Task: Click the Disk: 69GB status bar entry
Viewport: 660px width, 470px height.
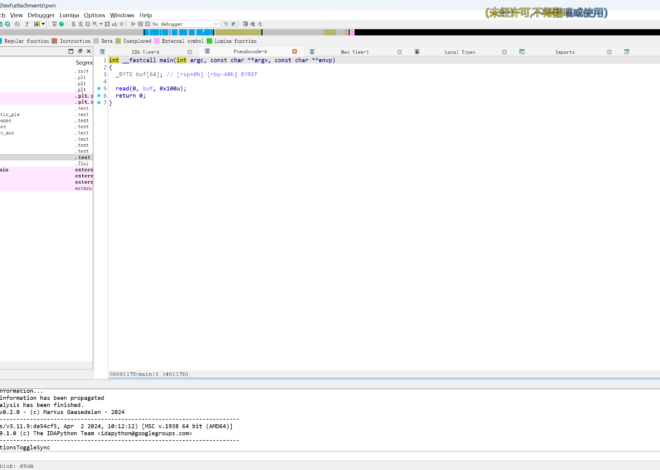Action: [x=17, y=466]
